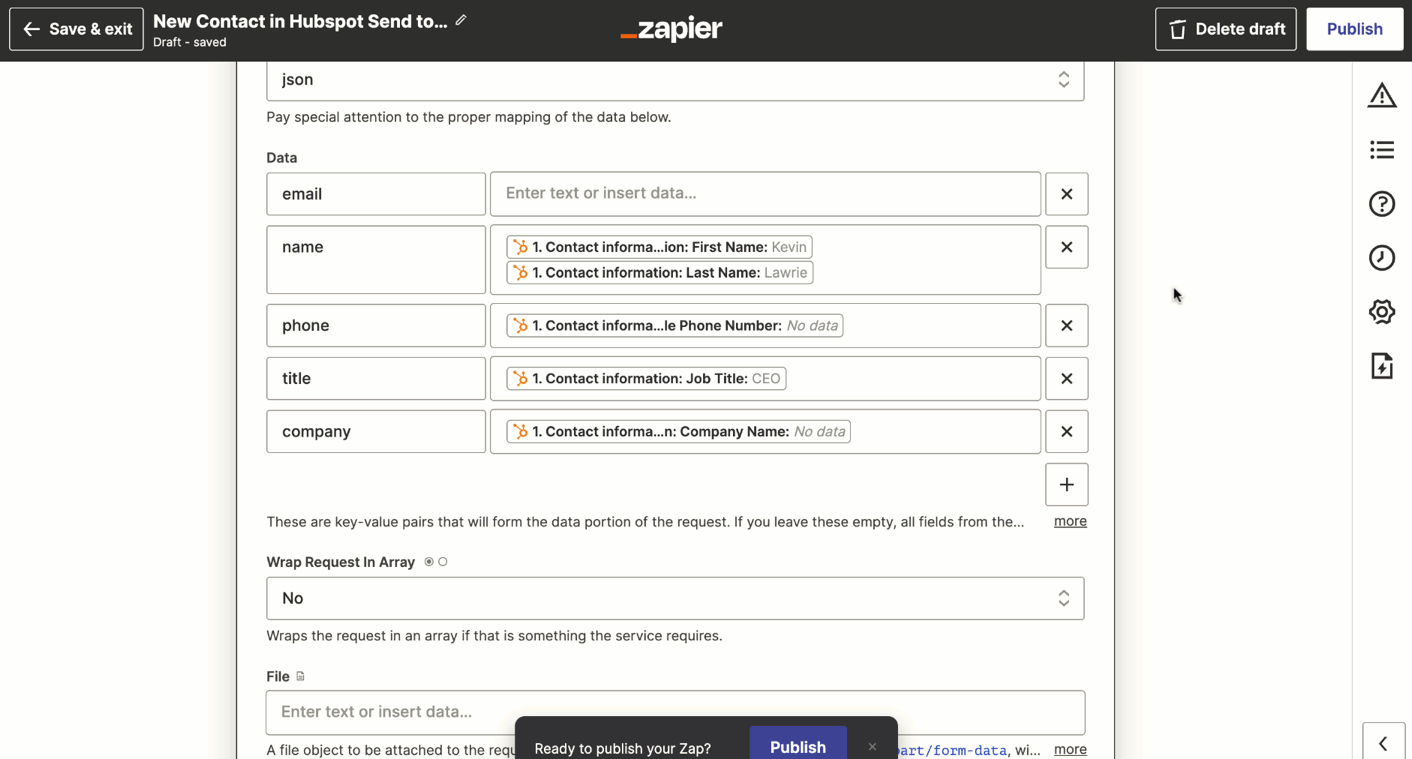Open the warning issues icon in right sidebar

click(x=1382, y=95)
